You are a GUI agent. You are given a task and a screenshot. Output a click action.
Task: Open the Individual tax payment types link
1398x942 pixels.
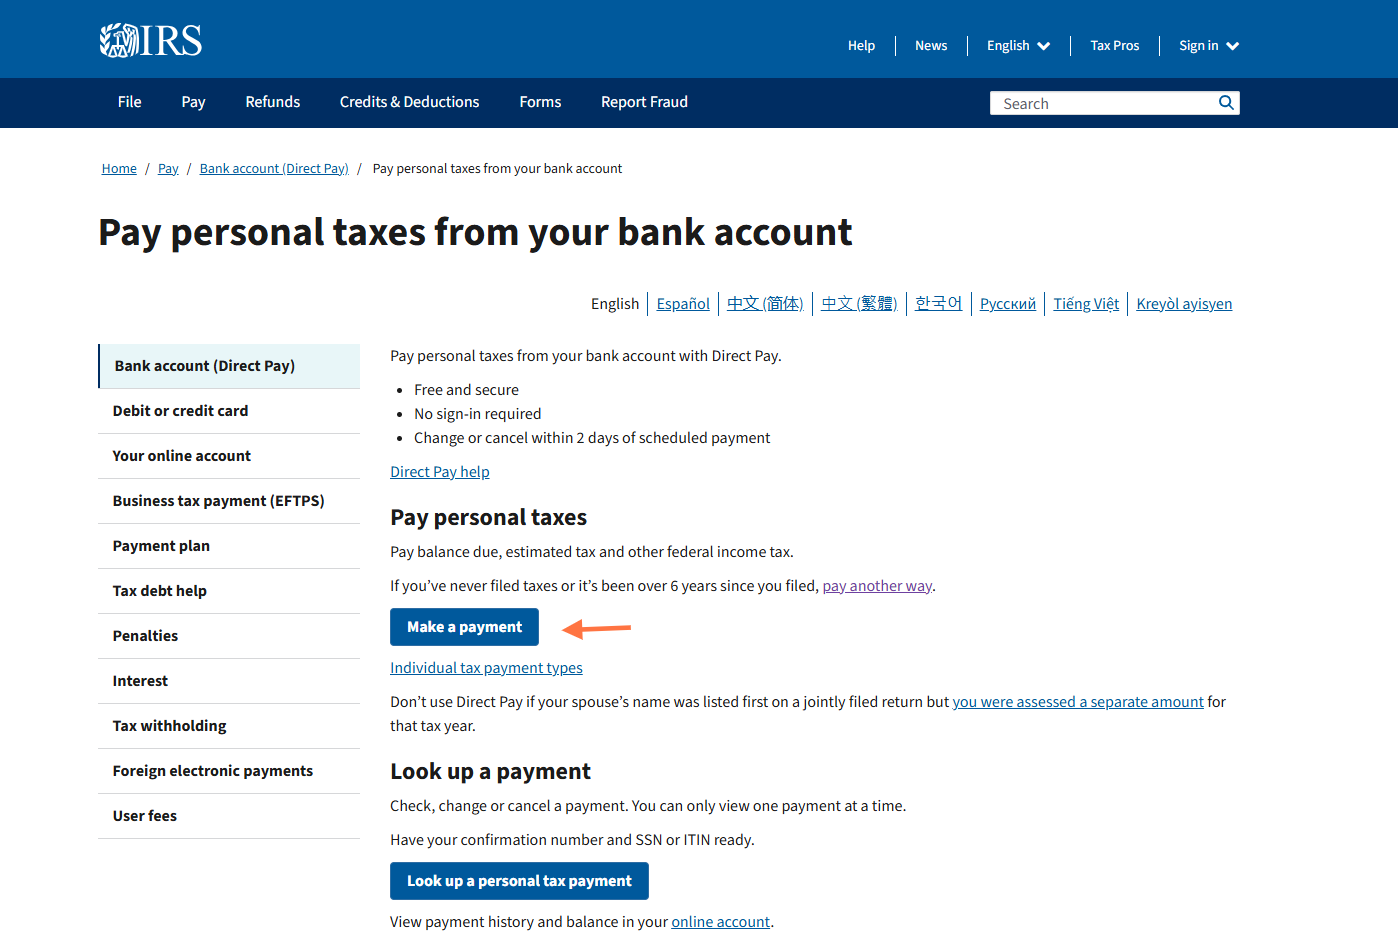click(x=486, y=668)
